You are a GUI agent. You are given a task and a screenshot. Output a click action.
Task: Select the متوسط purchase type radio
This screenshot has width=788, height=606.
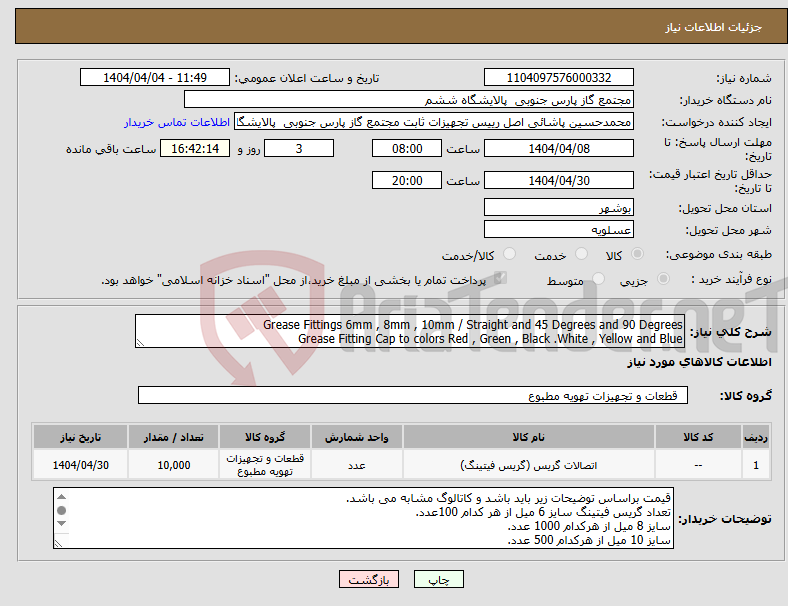598,279
